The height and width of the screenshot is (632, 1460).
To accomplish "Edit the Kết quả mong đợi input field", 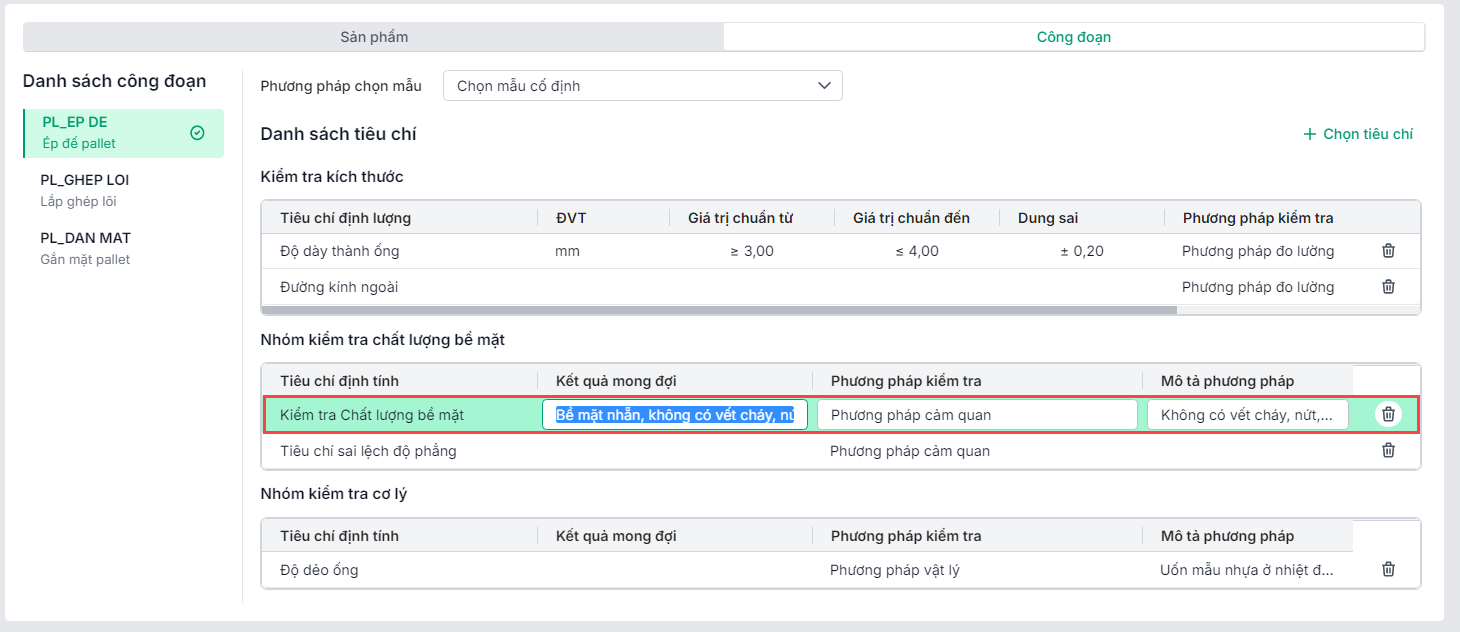I will [x=674, y=415].
